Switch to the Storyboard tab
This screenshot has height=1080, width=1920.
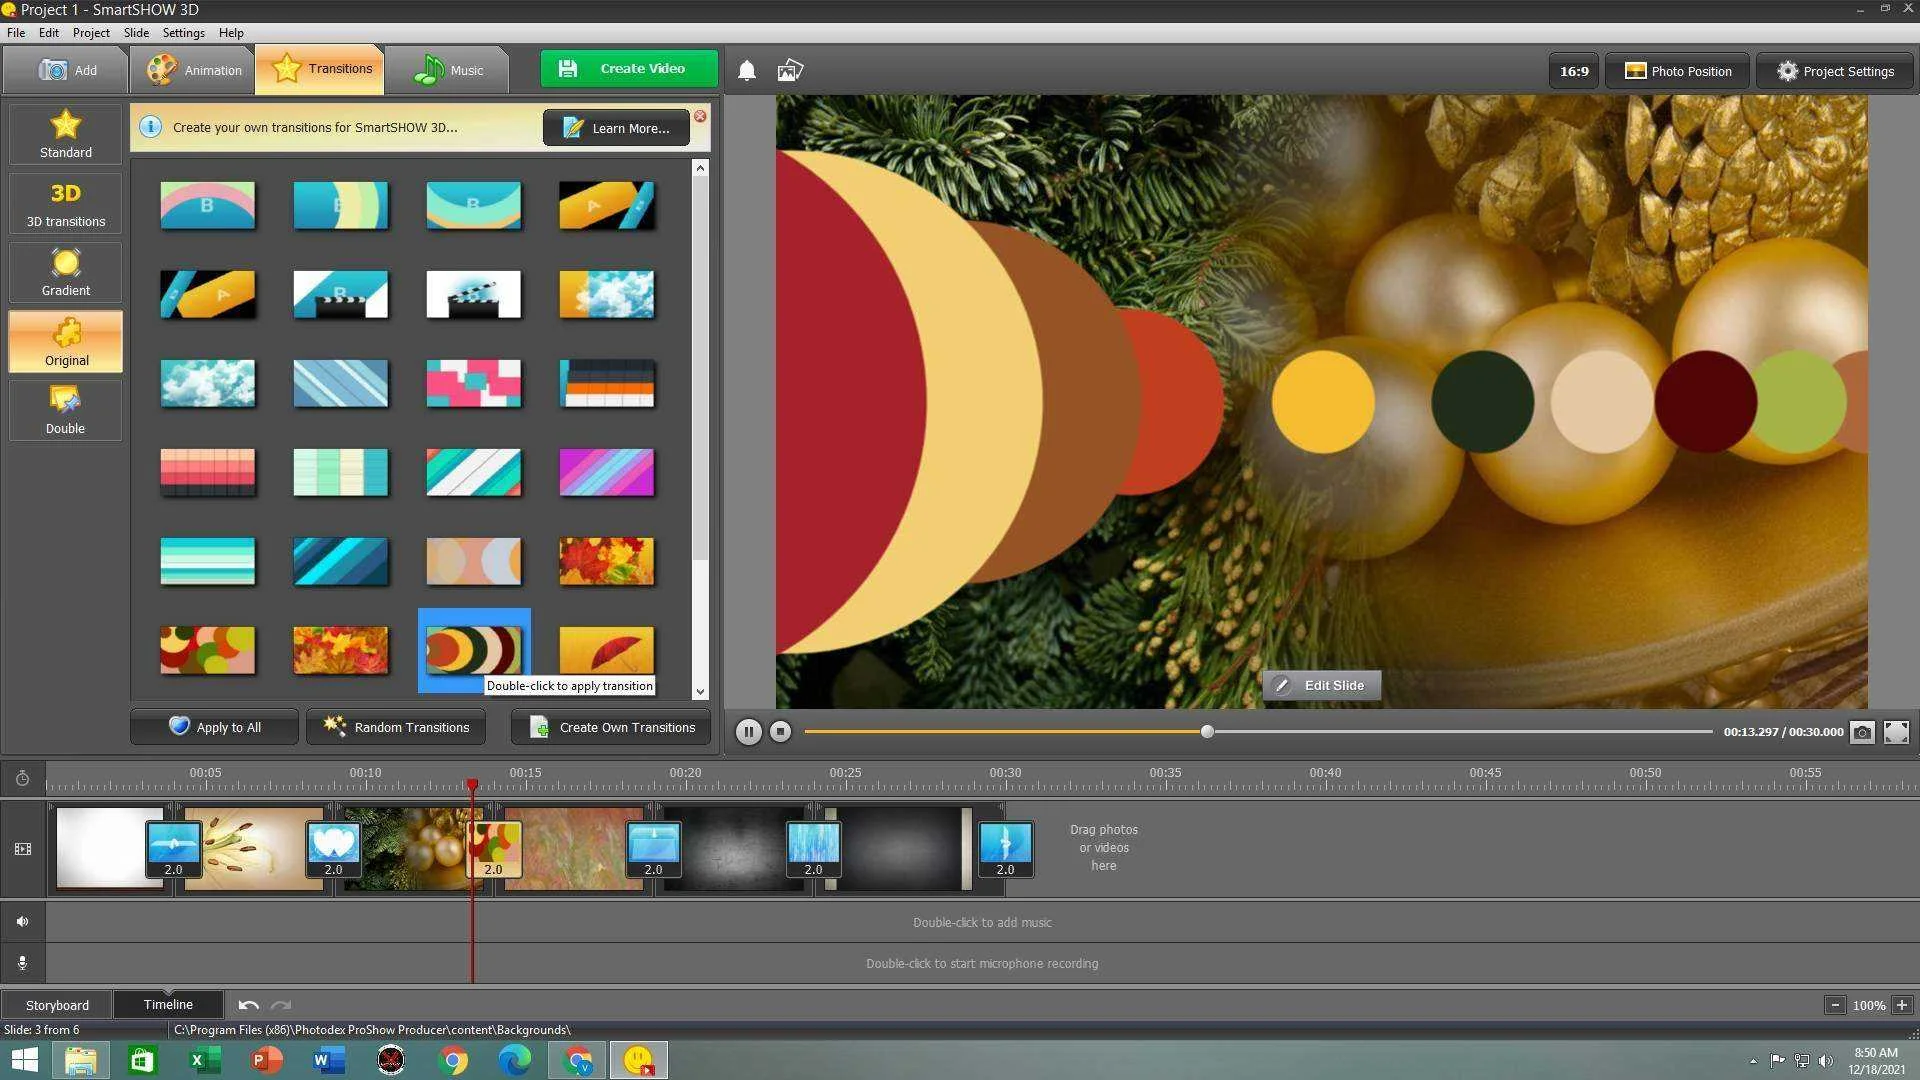(x=57, y=1005)
